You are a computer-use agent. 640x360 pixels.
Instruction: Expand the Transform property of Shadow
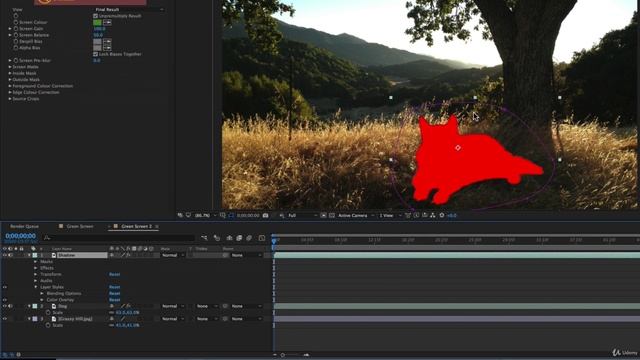coord(36,274)
